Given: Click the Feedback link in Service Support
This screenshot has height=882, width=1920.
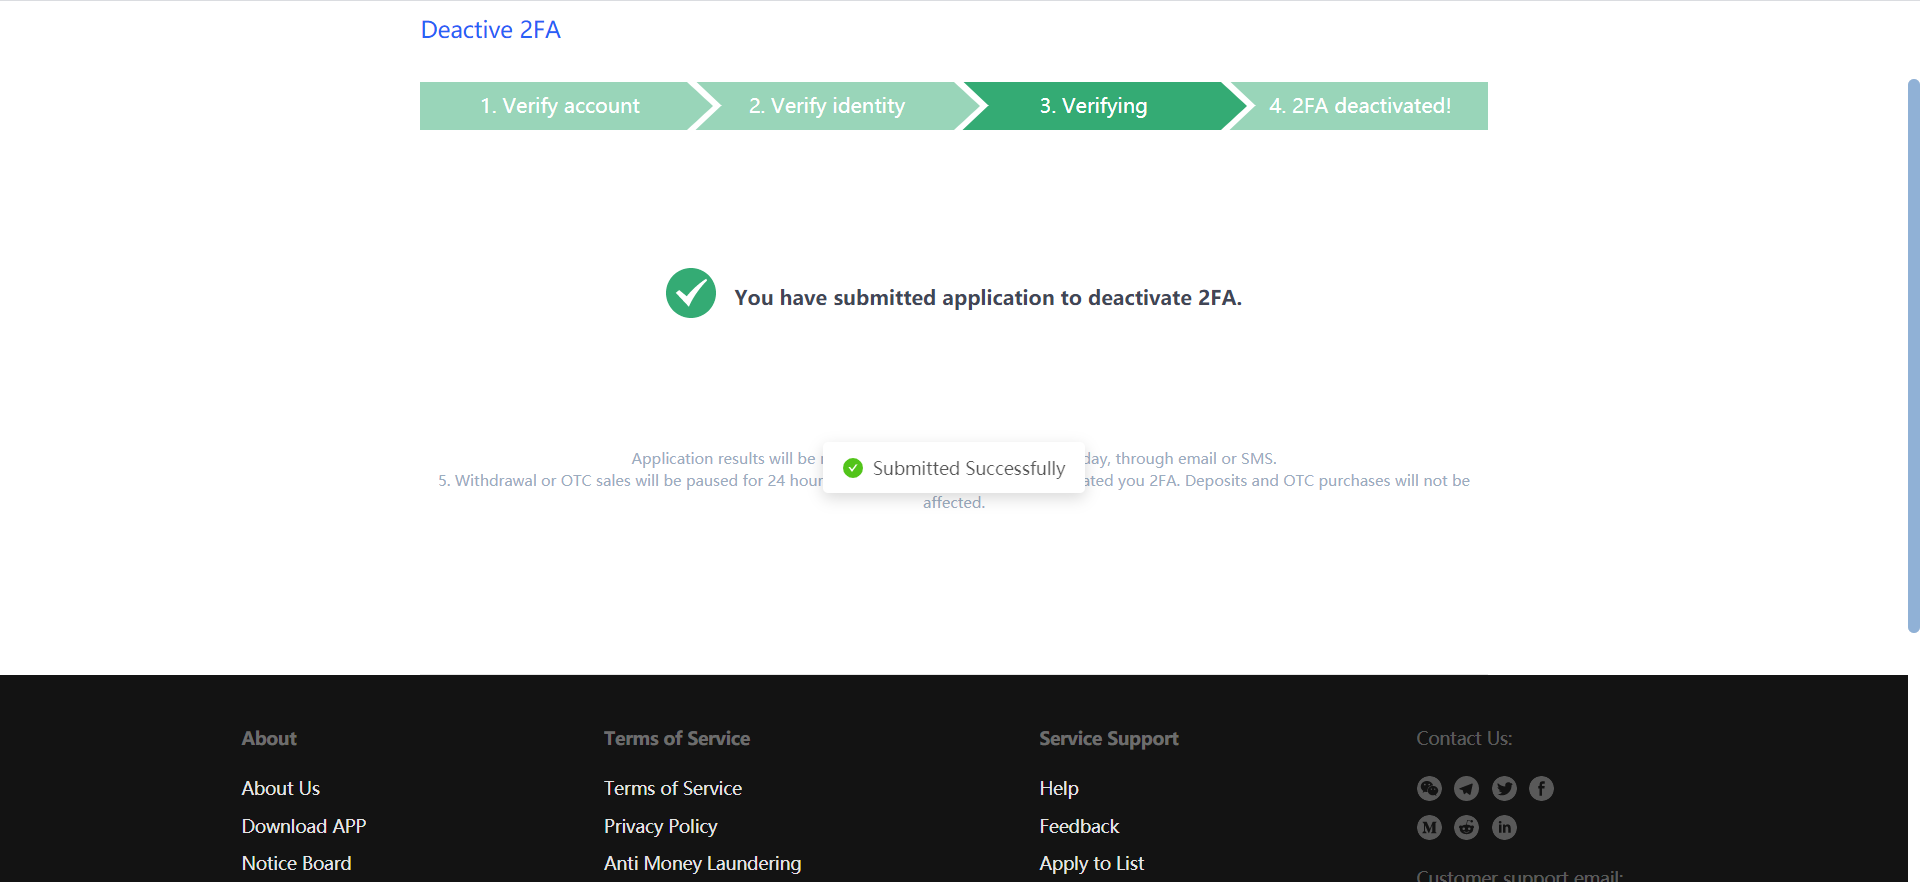Looking at the screenshot, I should click(1079, 826).
